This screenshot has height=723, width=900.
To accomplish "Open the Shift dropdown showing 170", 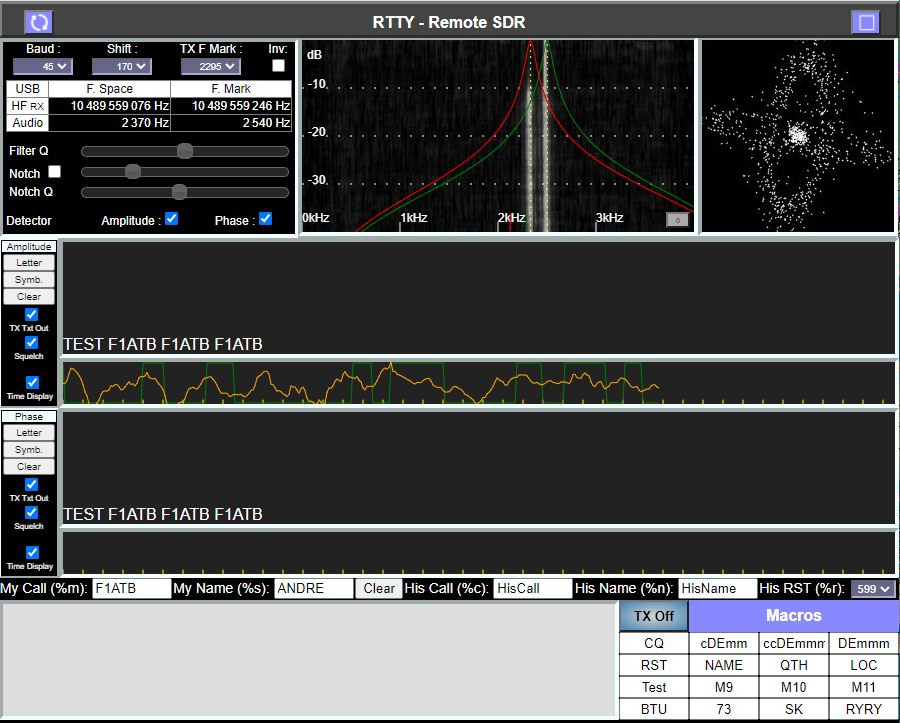I will click(x=122, y=67).
